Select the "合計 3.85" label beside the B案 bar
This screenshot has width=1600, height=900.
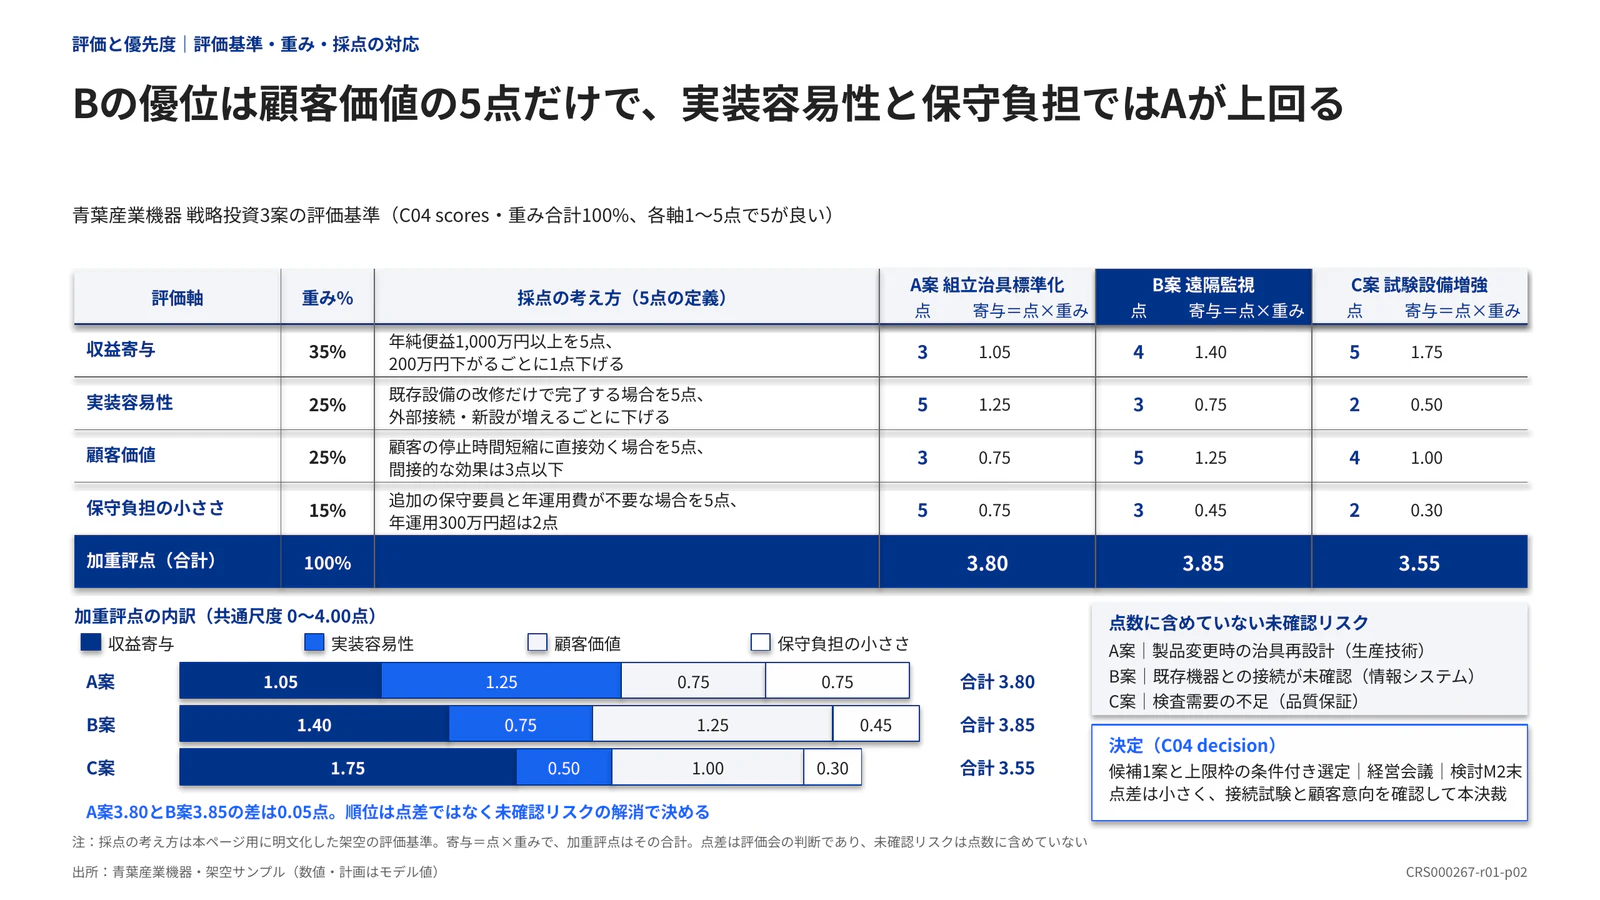(998, 725)
